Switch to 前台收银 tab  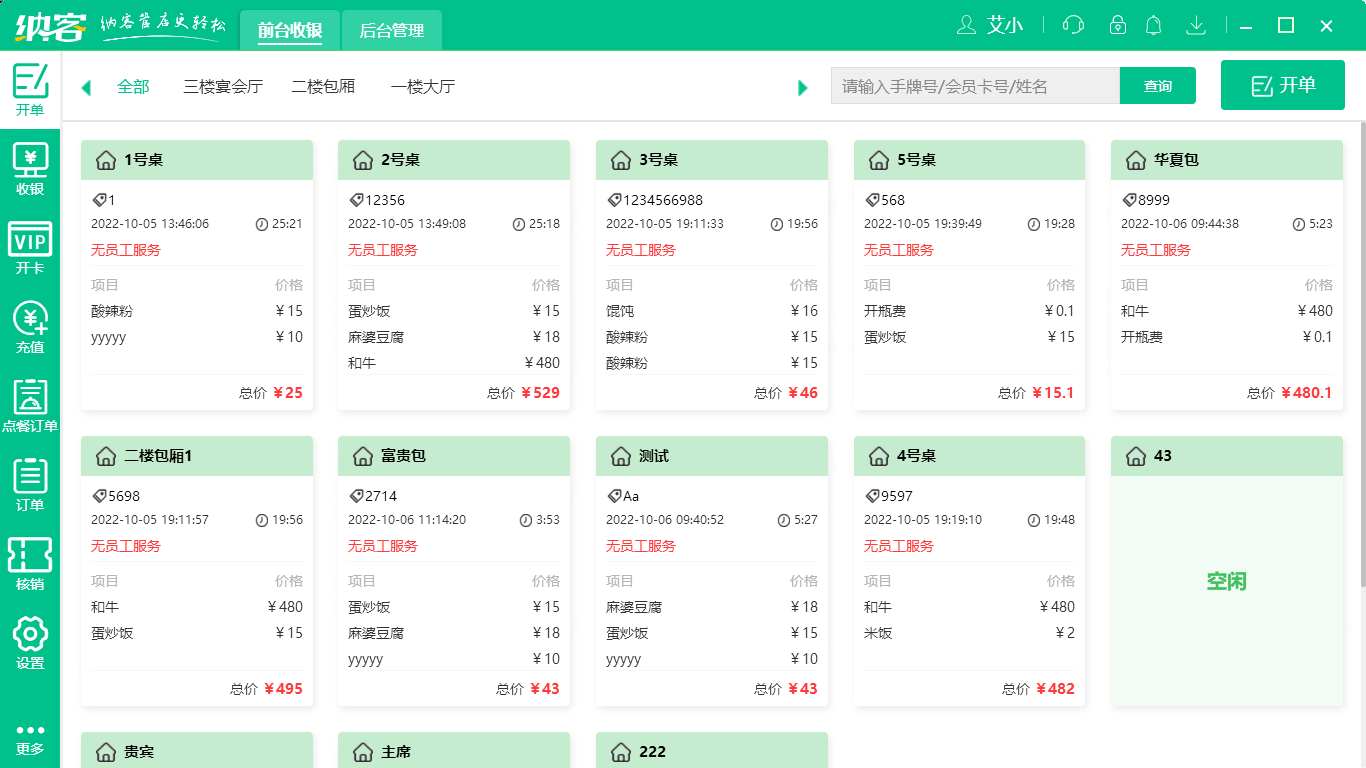coord(289,30)
